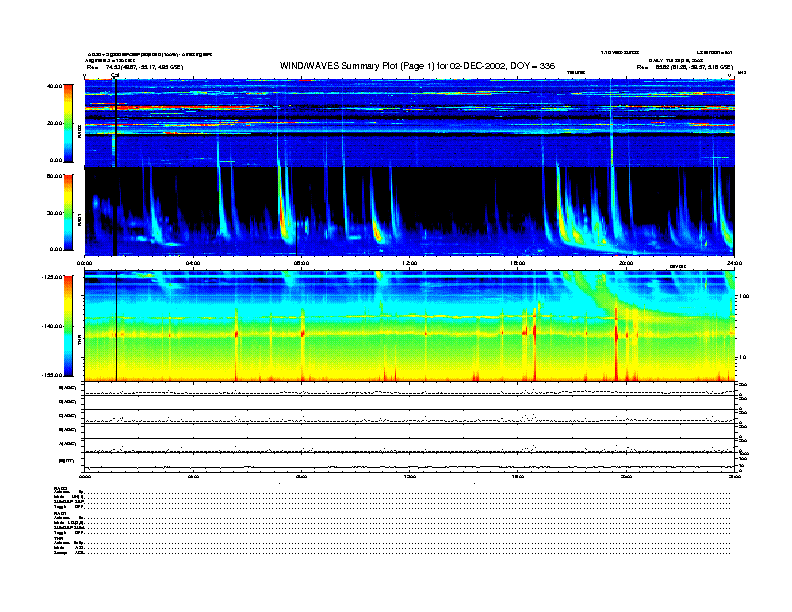Screen dimensions: 792x612
Task: Click the tall red TNR spike near 19:40
Action: pos(616,343)
